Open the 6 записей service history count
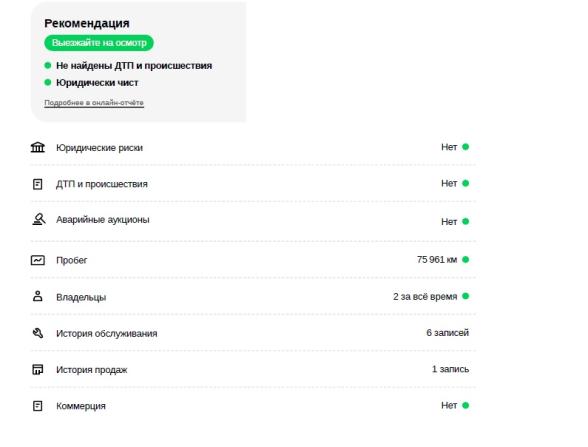This screenshot has height=447, width=588. point(447,333)
